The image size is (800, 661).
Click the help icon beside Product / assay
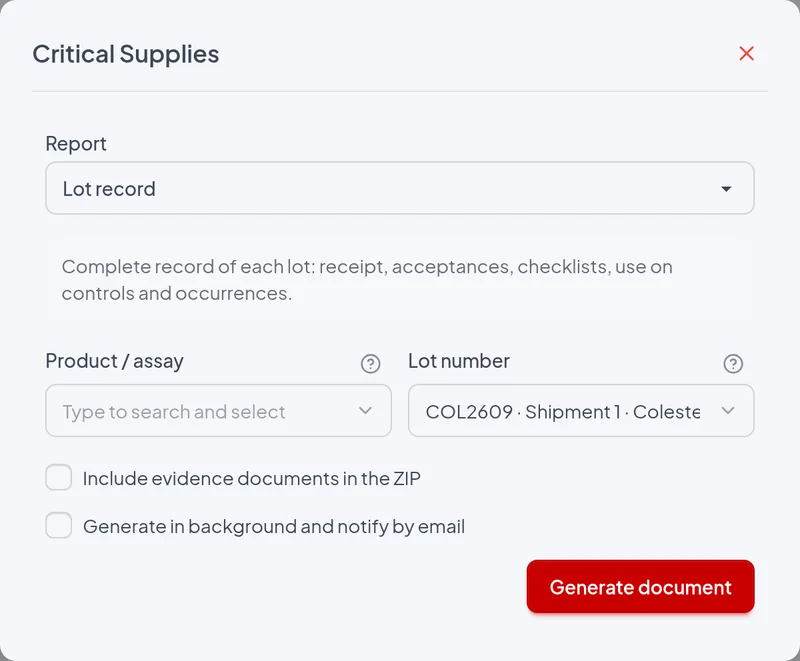click(x=370, y=364)
